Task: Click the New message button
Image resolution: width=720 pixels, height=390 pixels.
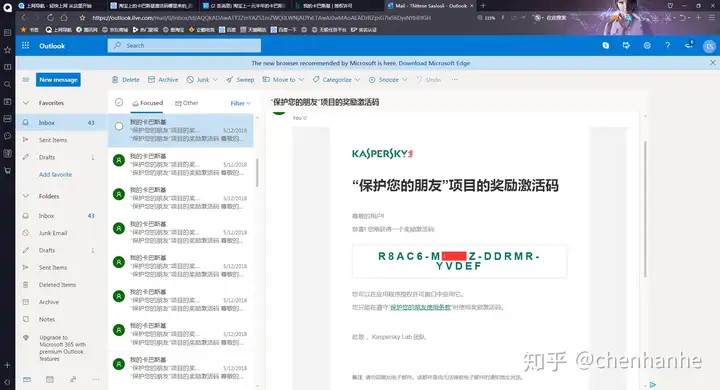Action: pyautogui.click(x=58, y=79)
